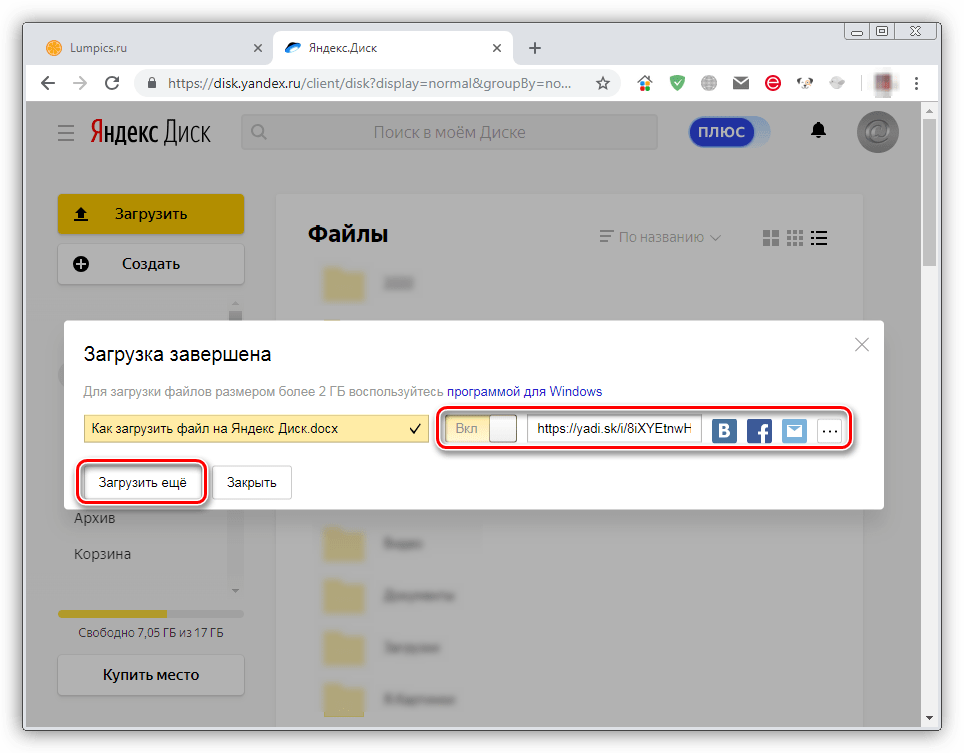Open the user account avatar

coord(877,132)
